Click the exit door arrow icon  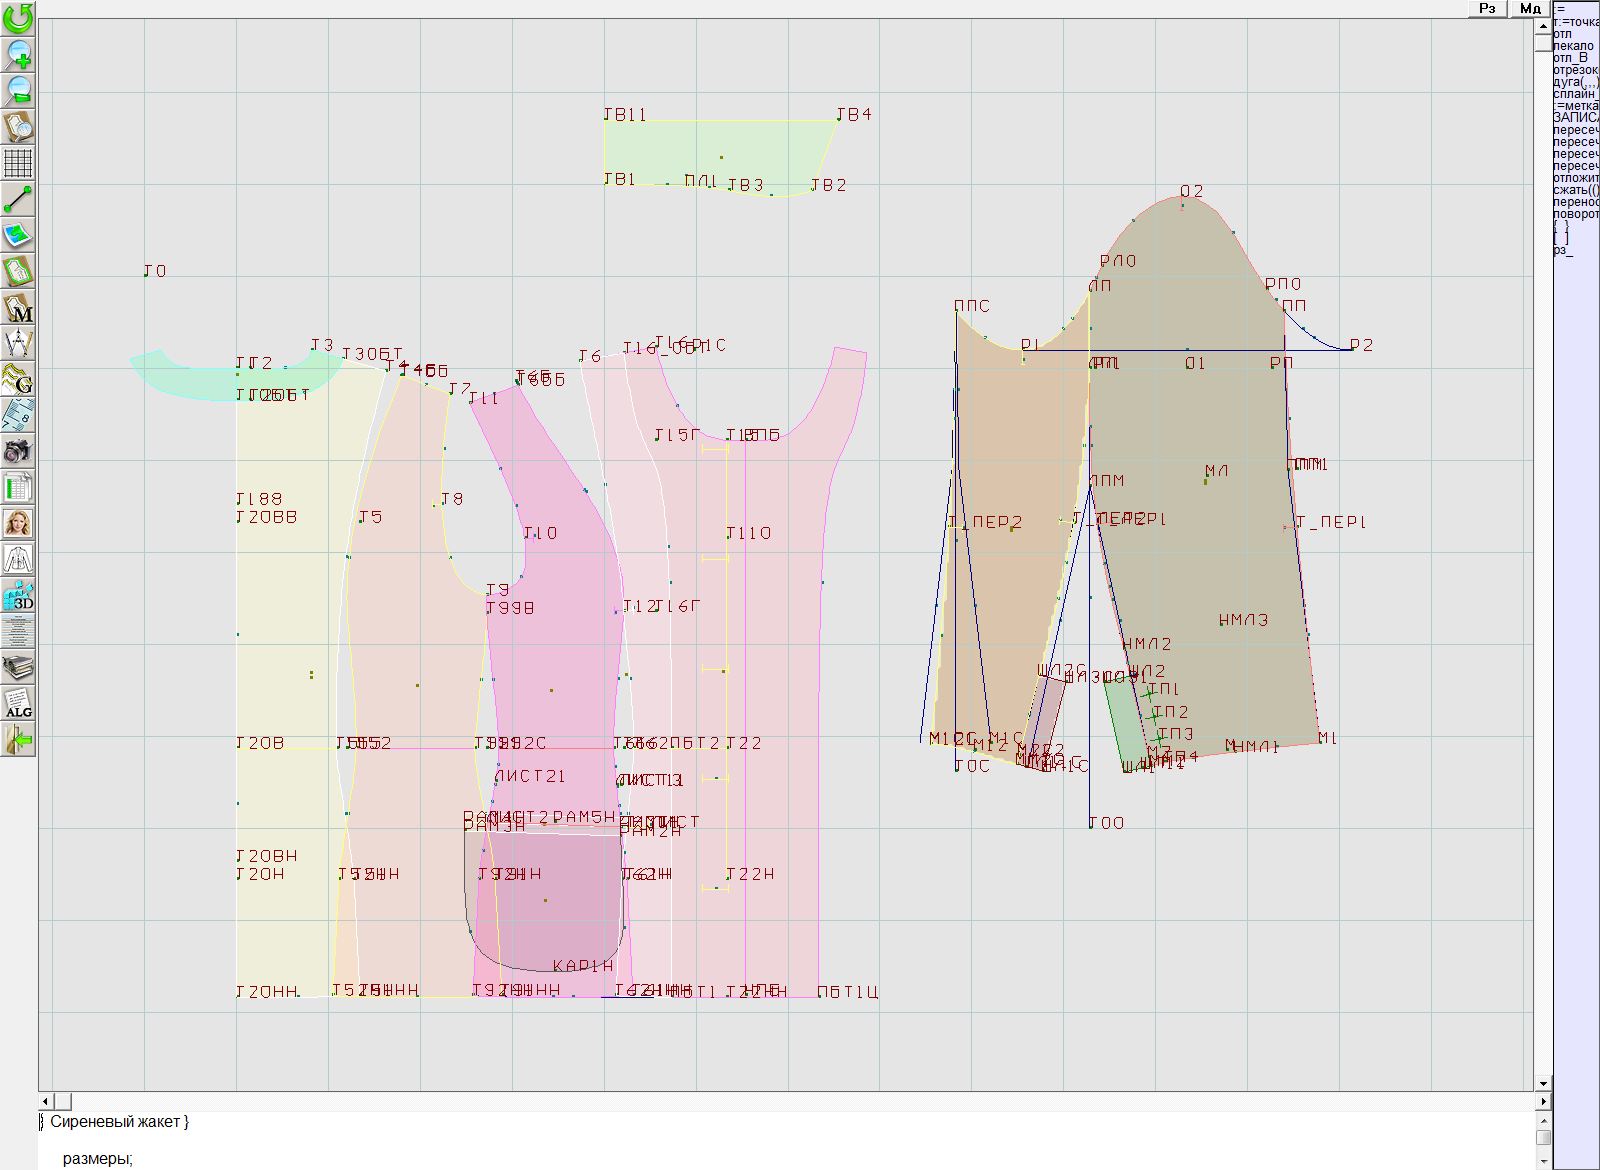[x=18, y=740]
